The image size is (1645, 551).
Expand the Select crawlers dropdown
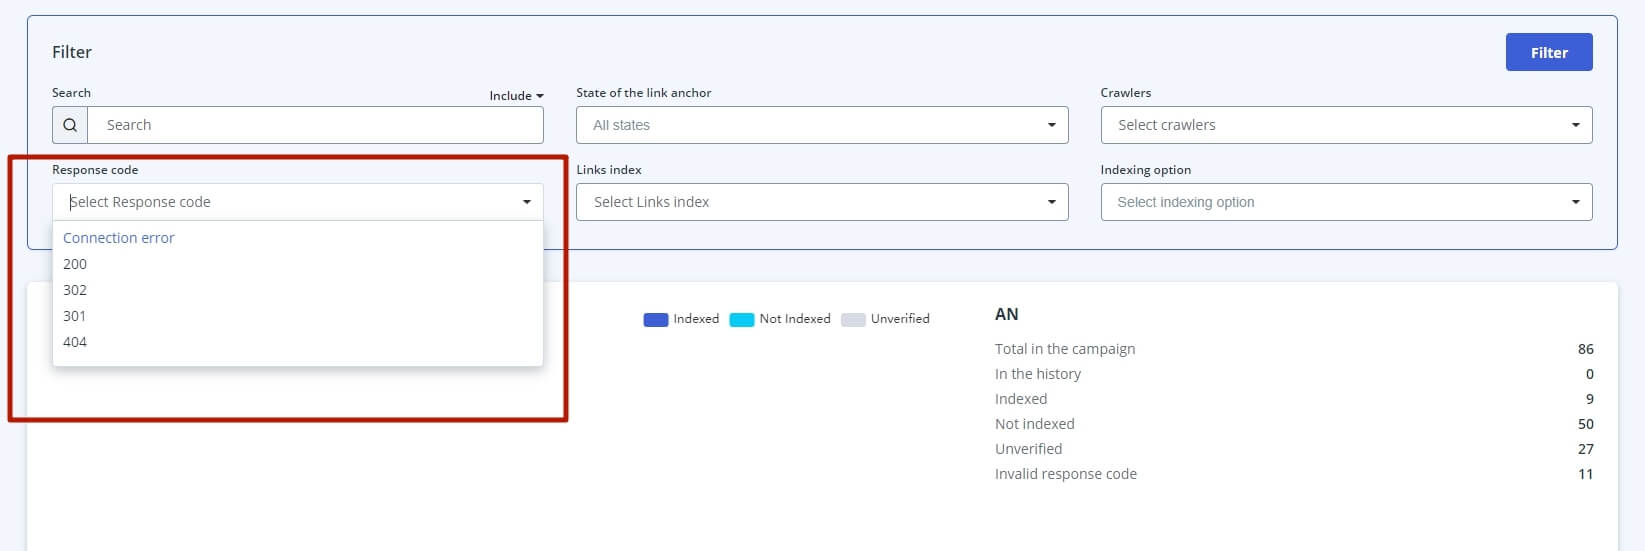click(x=1346, y=125)
